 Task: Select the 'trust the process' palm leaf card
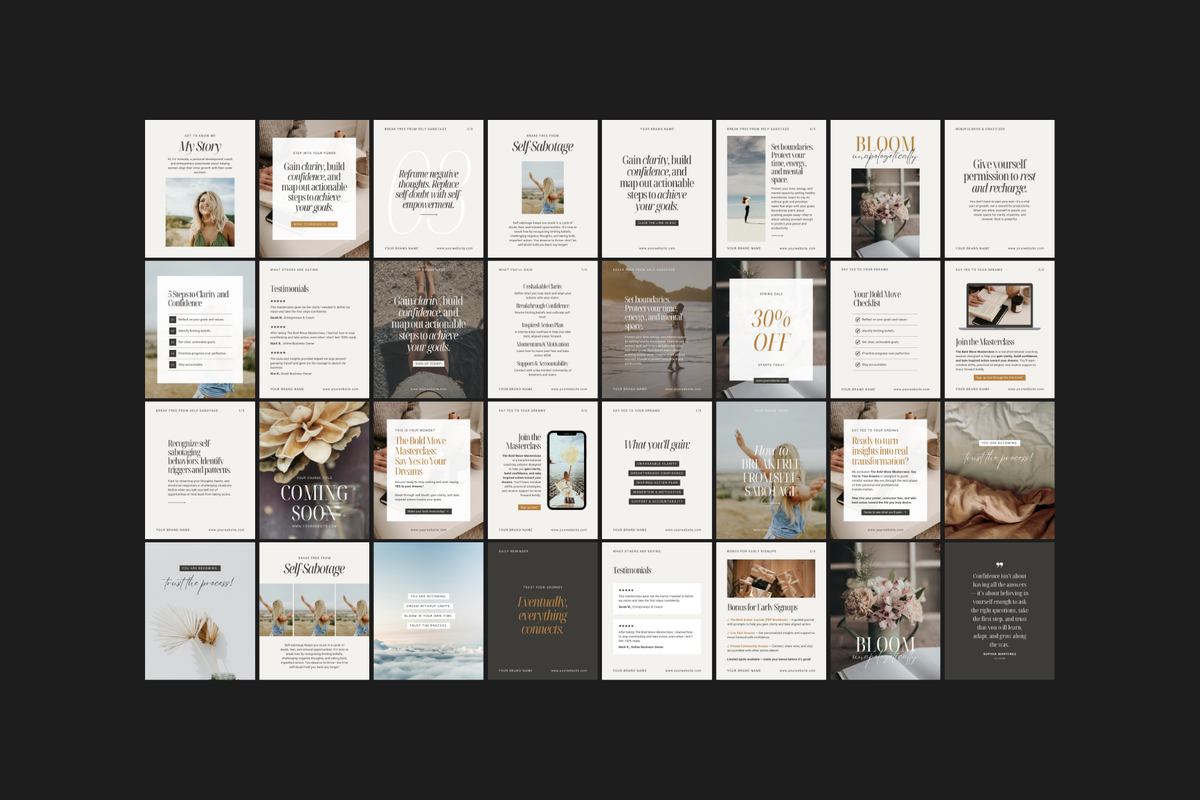[x=200, y=612]
